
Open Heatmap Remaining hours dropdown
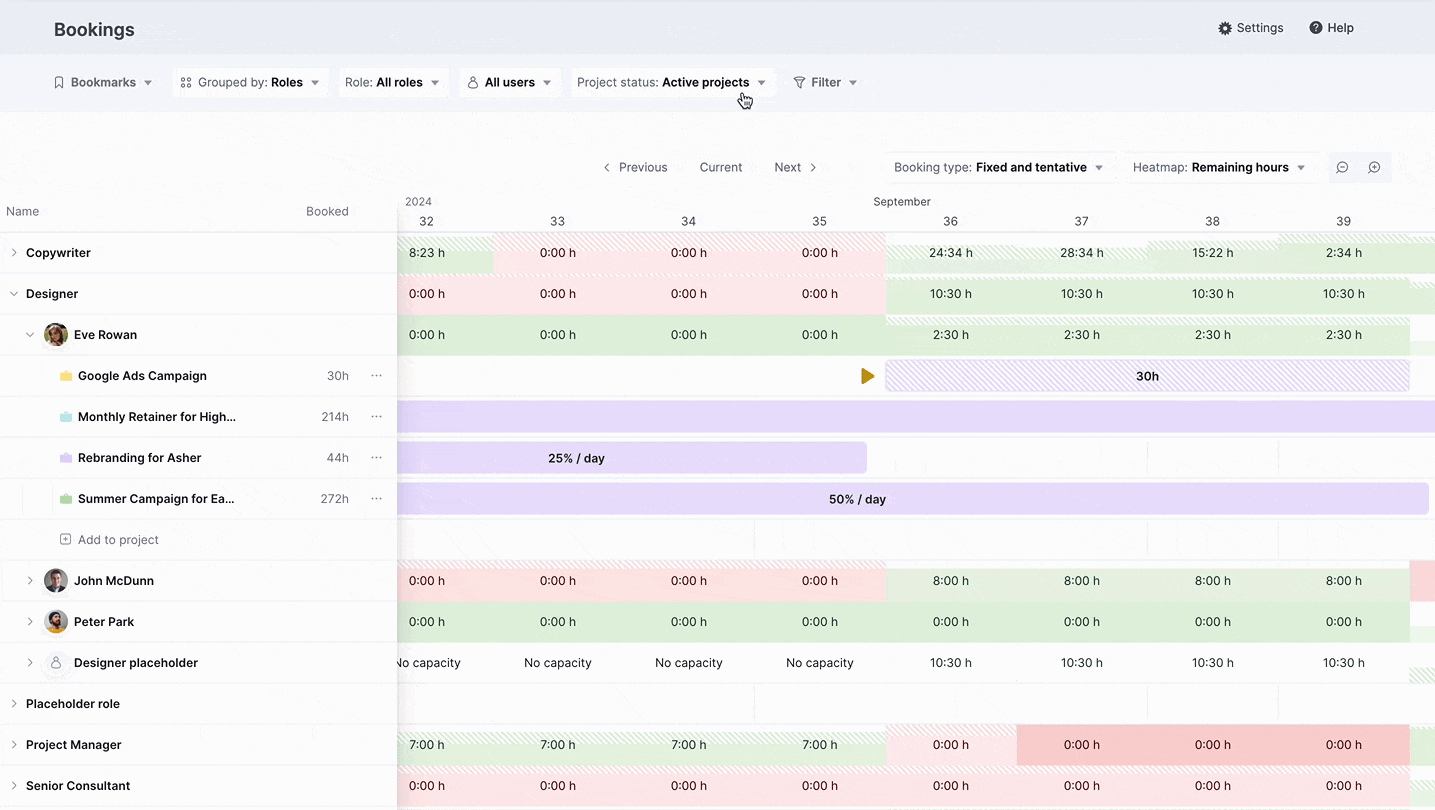[1219, 167]
